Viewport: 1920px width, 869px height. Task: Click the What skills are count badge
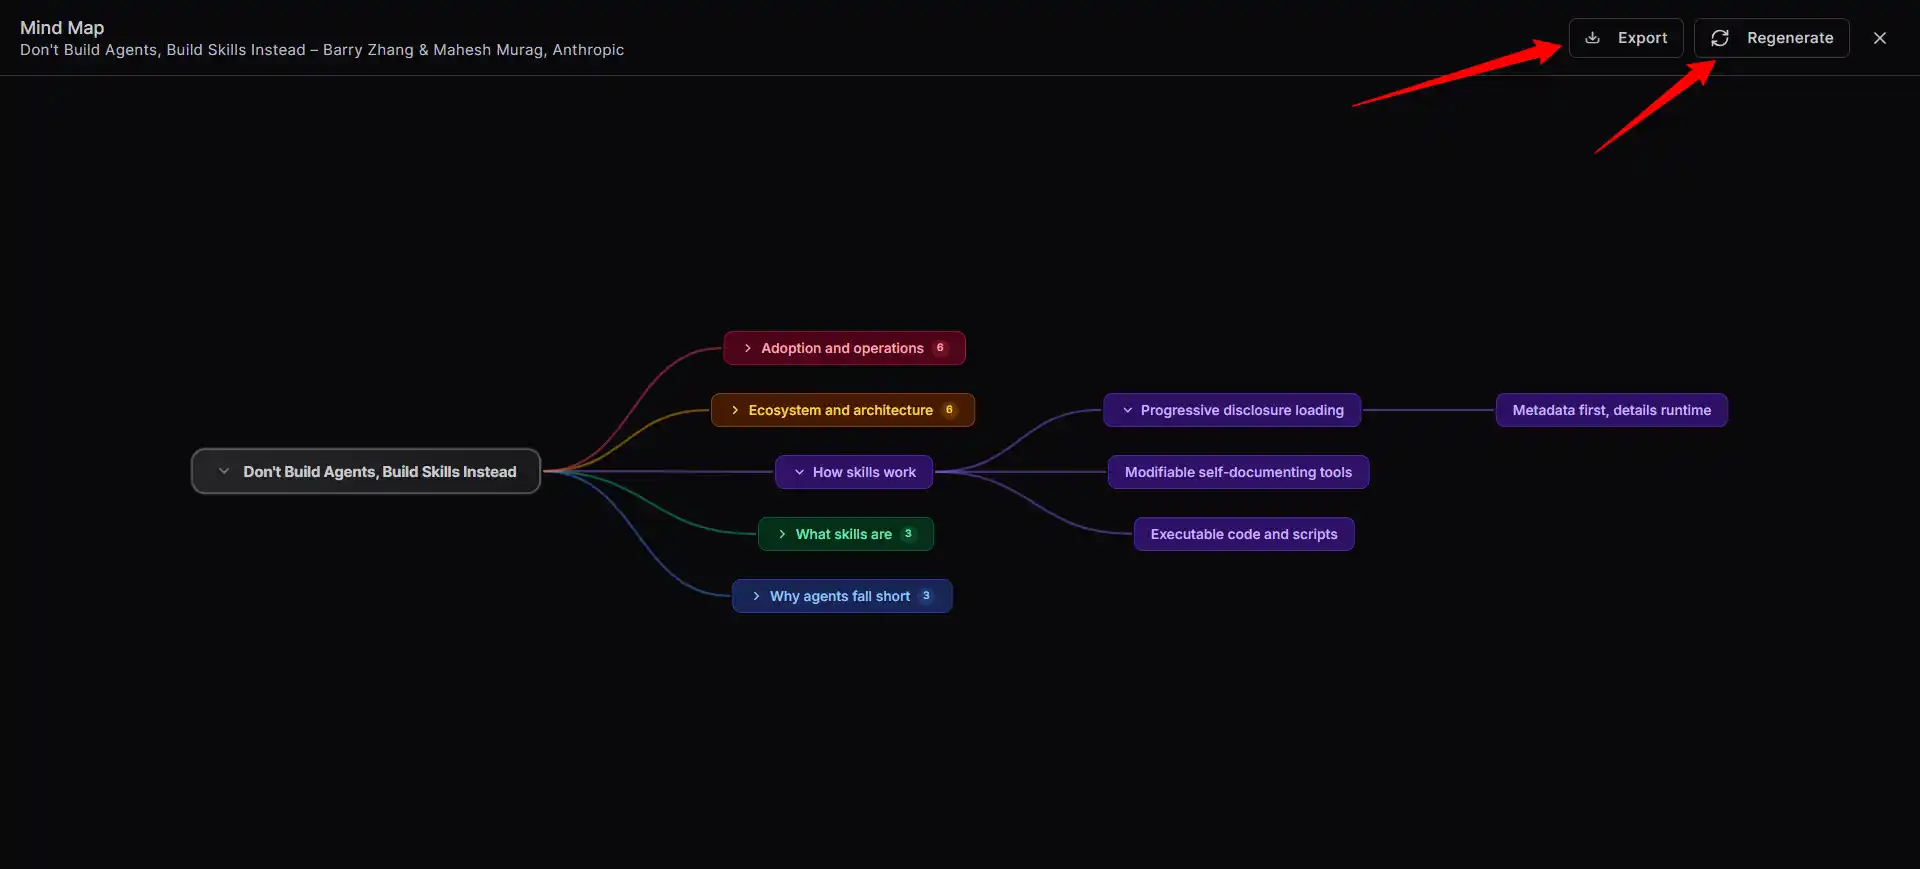pyautogui.click(x=908, y=534)
